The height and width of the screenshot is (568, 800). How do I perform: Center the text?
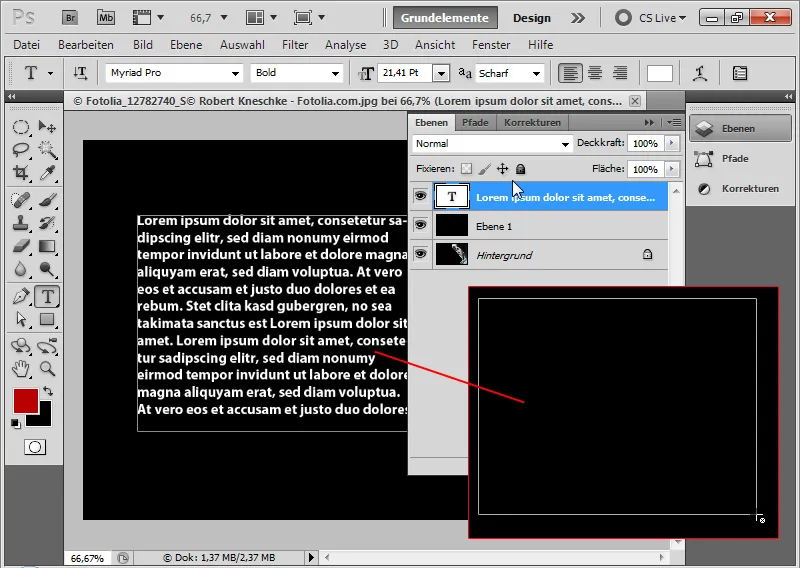(x=595, y=73)
